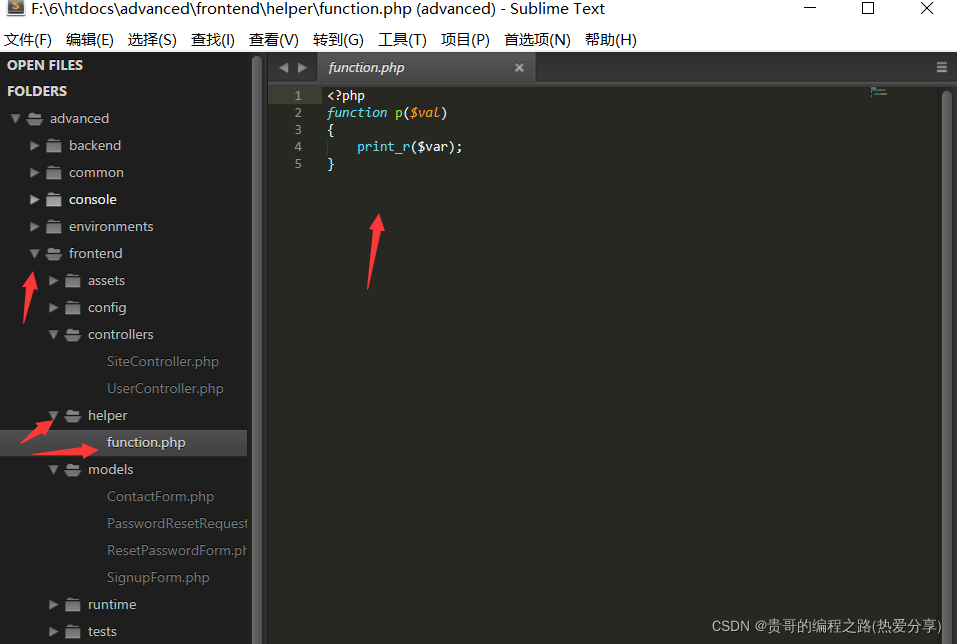Open the 查看(V) menu
Screen dimensions: 957x644
pos(273,40)
